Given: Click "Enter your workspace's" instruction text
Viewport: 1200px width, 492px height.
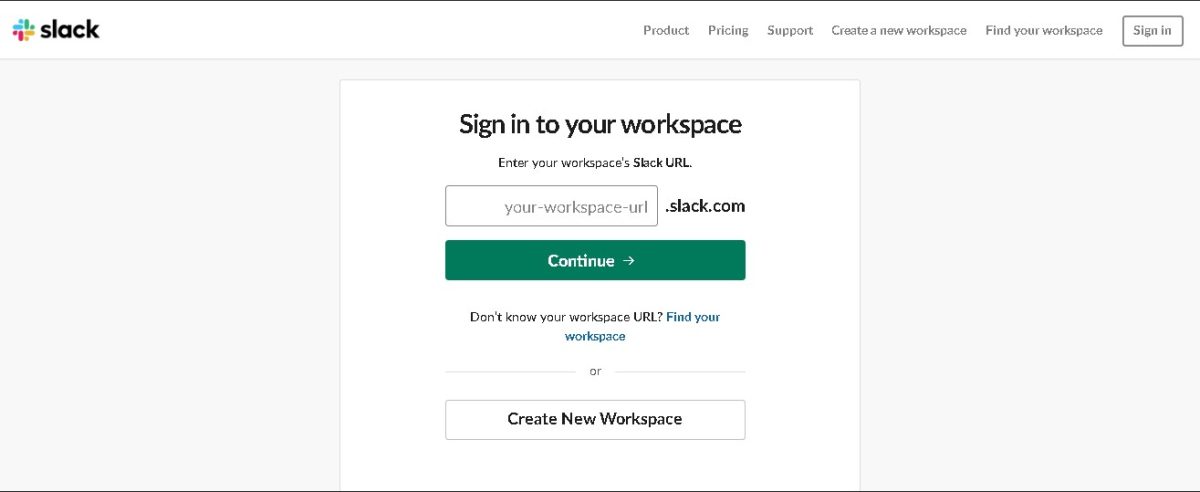Looking at the screenshot, I should pyautogui.click(x=564, y=162).
